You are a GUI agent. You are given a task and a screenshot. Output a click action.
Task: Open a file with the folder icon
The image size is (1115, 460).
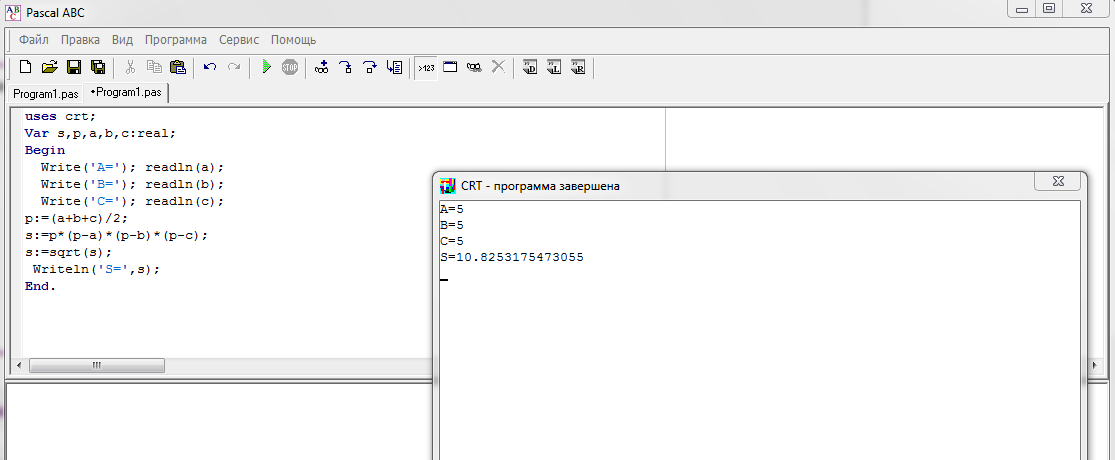pyautogui.click(x=49, y=67)
